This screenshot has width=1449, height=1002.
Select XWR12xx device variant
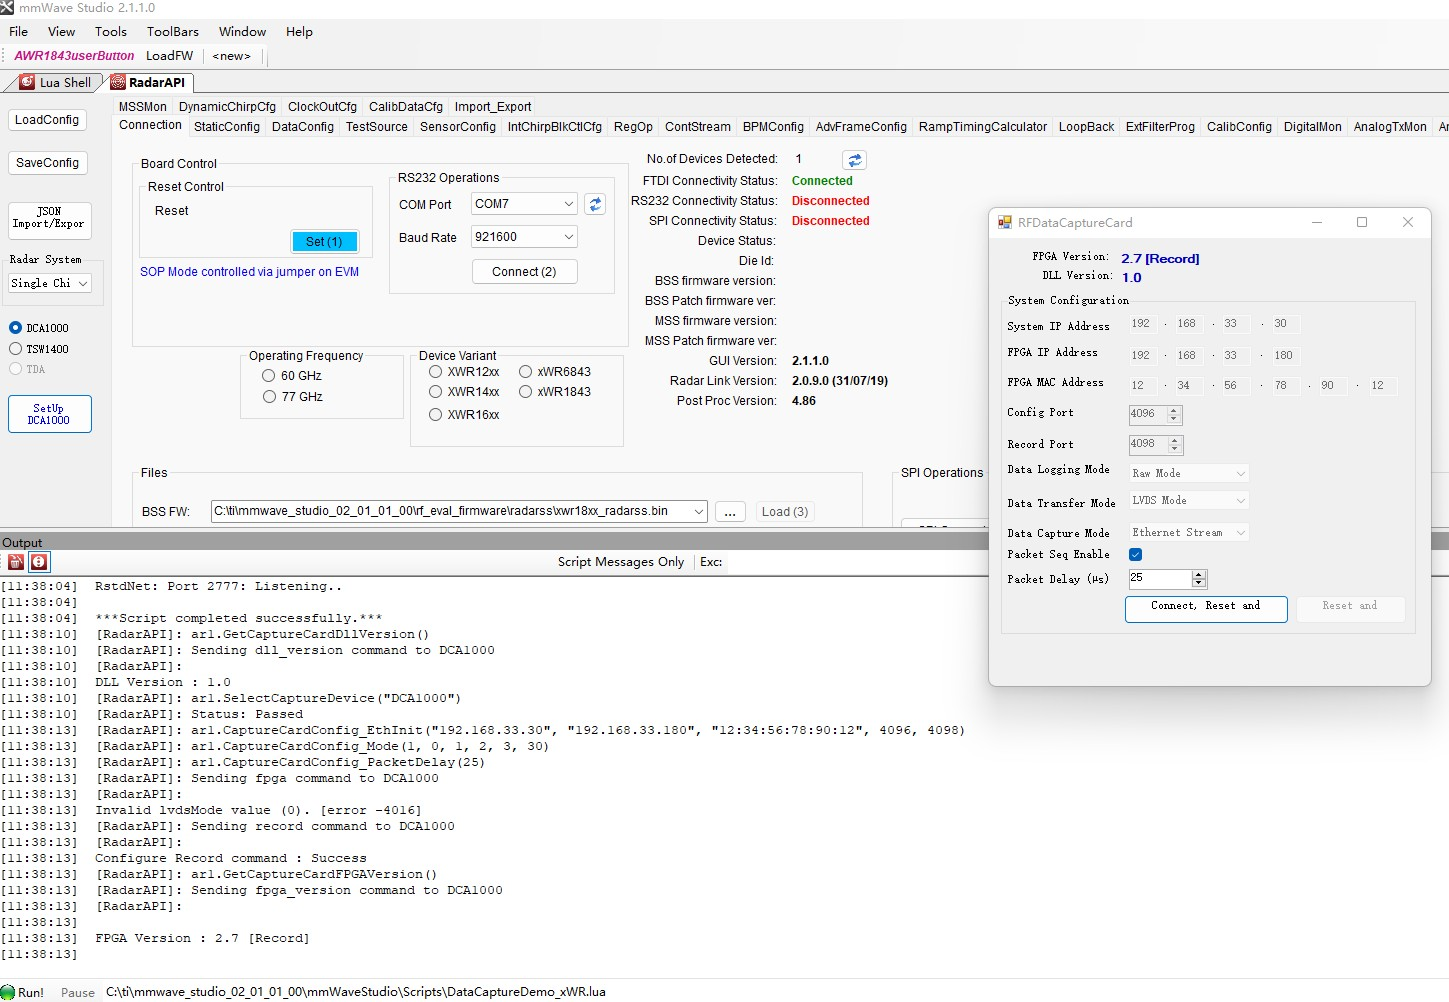point(435,372)
